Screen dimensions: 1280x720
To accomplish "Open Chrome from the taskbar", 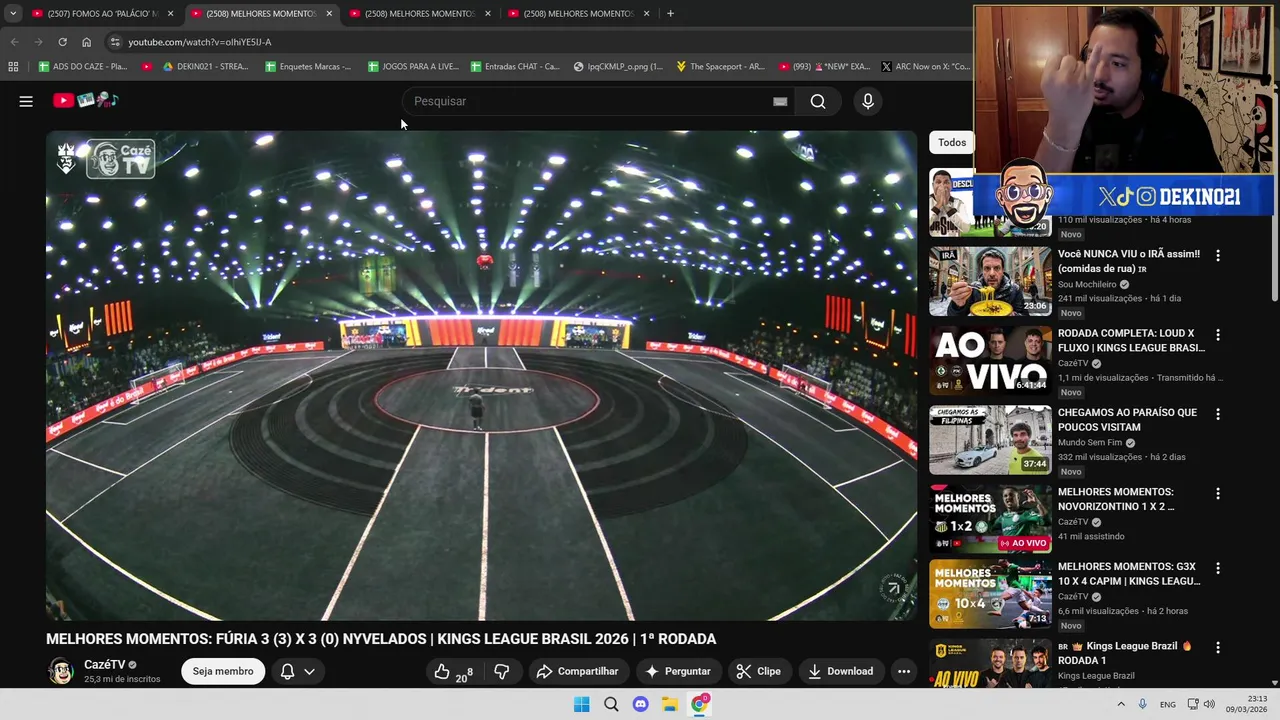I will (x=700, y=704).
